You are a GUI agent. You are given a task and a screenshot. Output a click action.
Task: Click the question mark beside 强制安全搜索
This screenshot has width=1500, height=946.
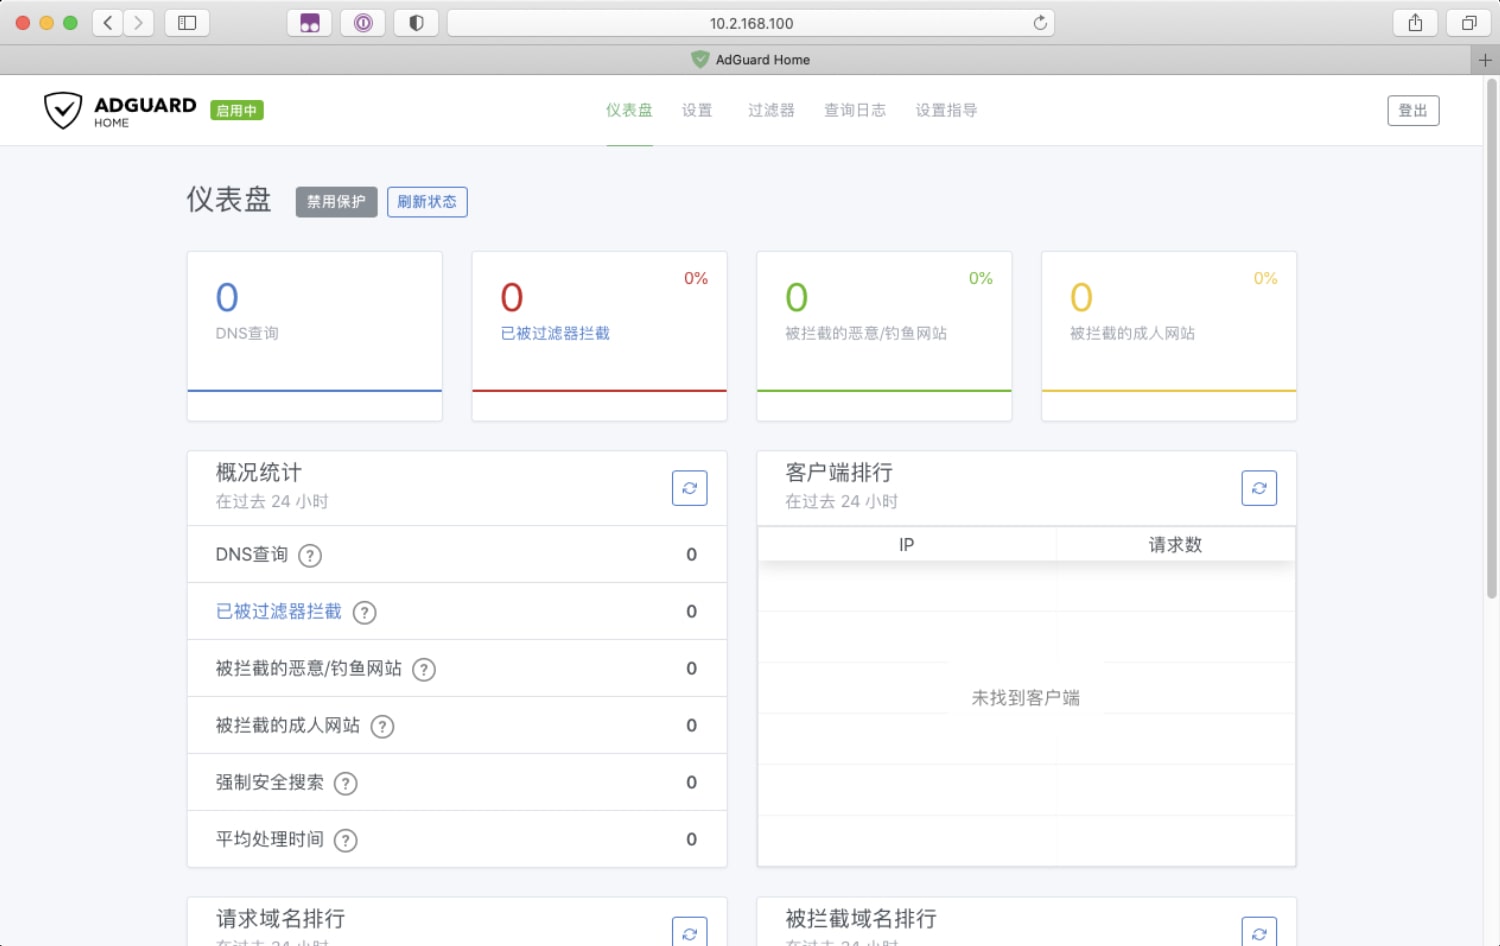pos(345,783)
